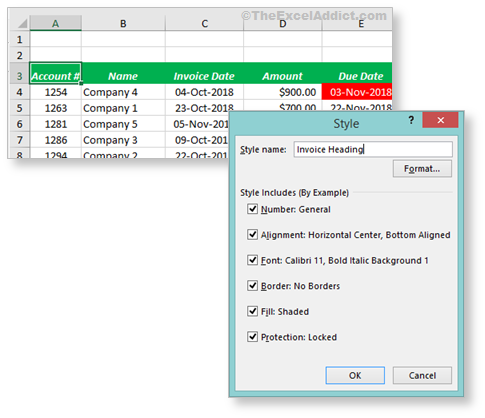This screenshot has height=418, width=485.
Task: Select the '23-Oct-2018' invoice date cell
Action: pos(204,107)
